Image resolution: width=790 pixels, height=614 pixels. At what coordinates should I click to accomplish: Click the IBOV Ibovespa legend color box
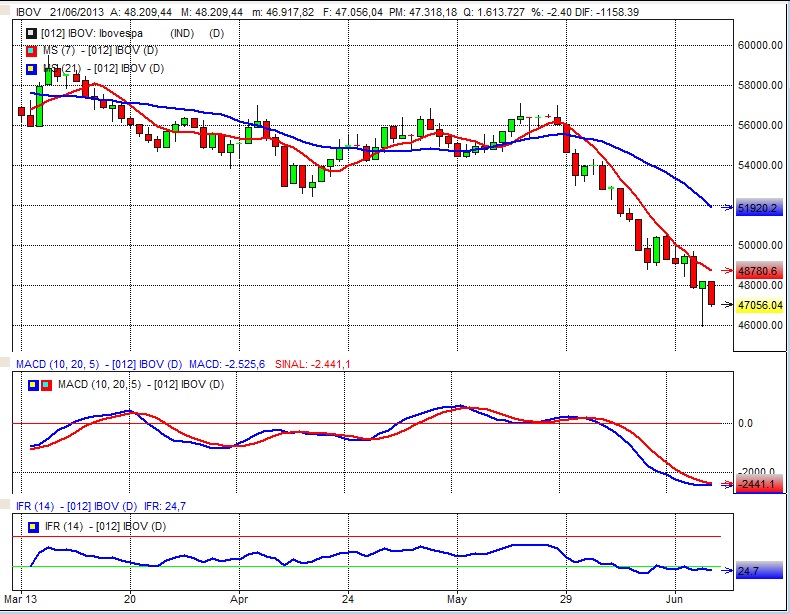coord(31,33)
